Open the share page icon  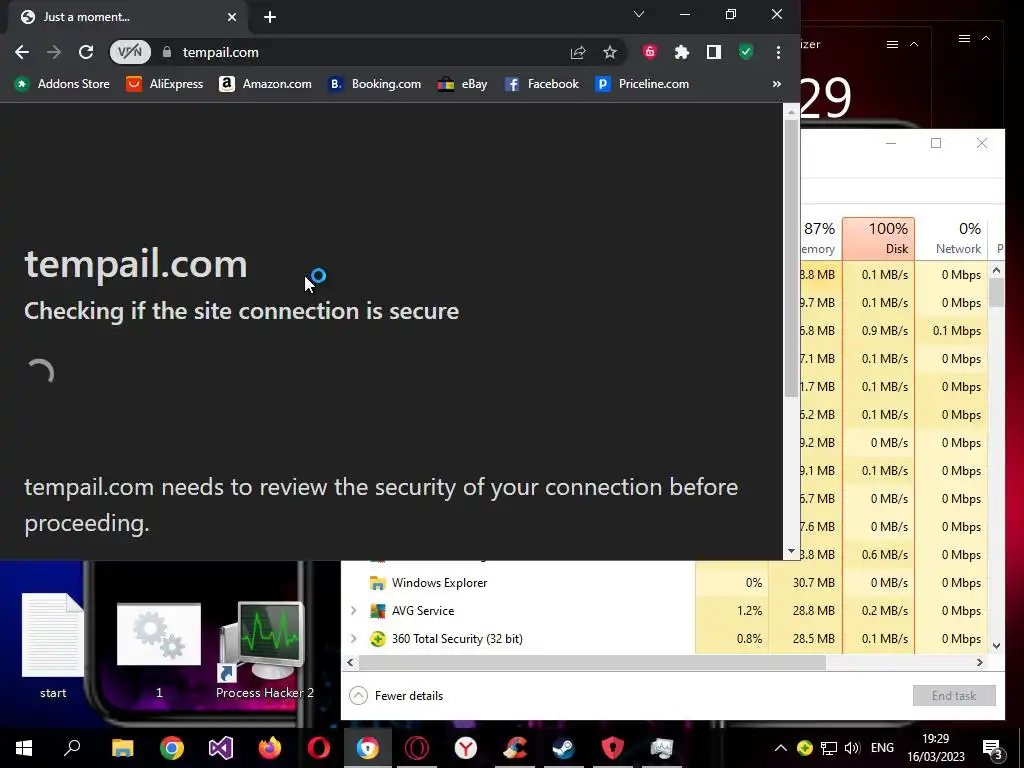tap(577, 52)
